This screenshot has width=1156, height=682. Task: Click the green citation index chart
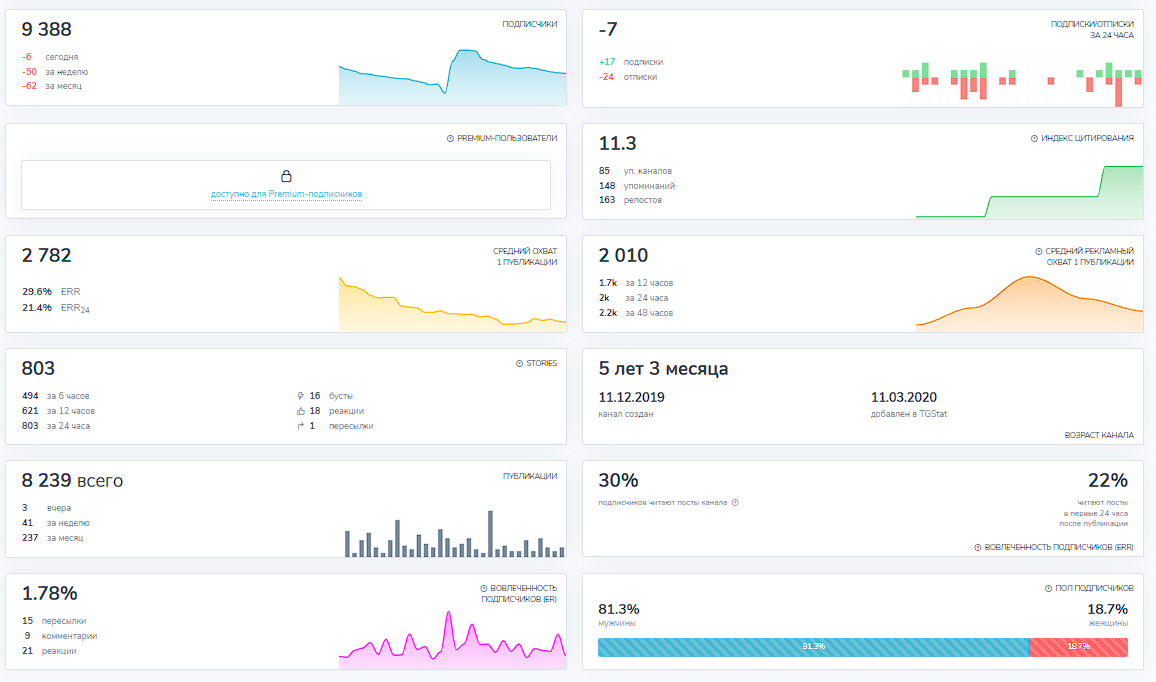pos(1029,192)
